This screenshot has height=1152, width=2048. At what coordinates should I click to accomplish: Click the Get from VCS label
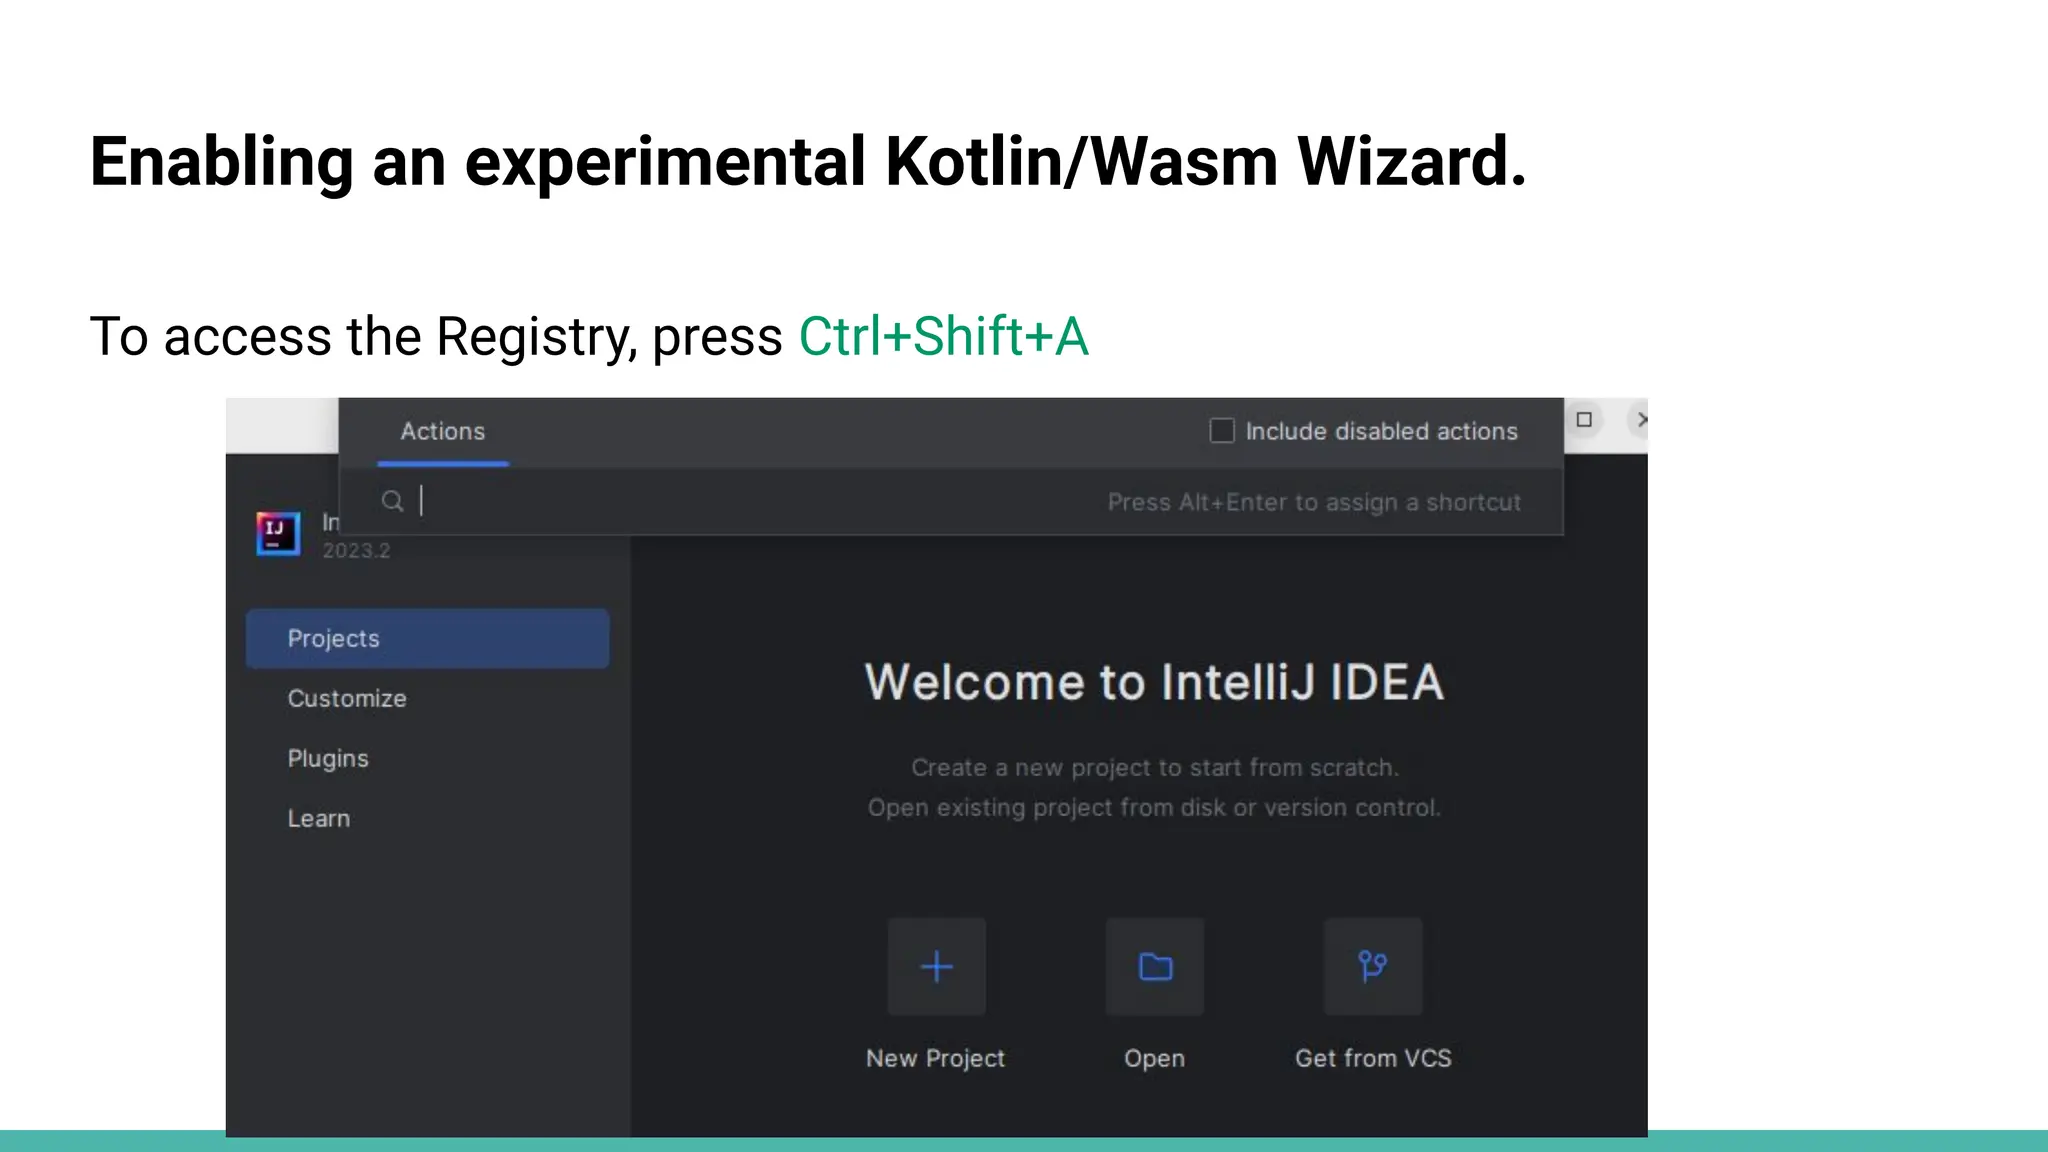coord(1373,1058)
